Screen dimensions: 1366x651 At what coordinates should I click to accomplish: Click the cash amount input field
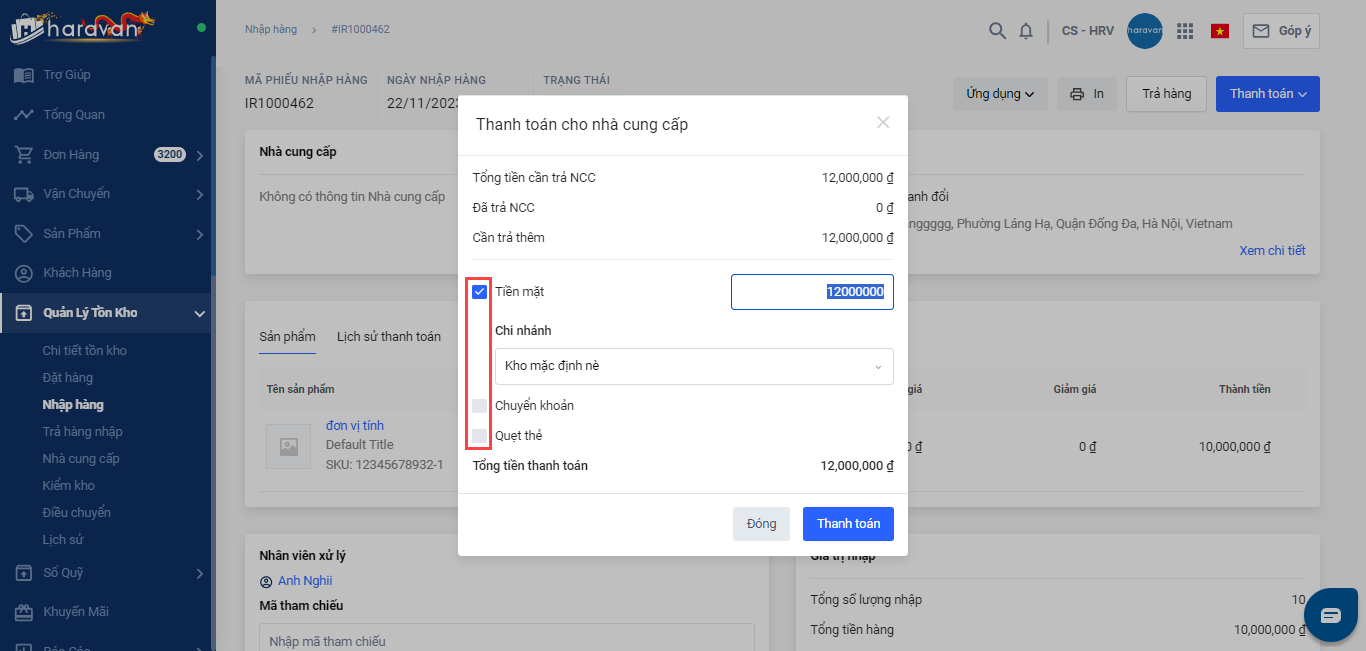click(x=812, y=292)
